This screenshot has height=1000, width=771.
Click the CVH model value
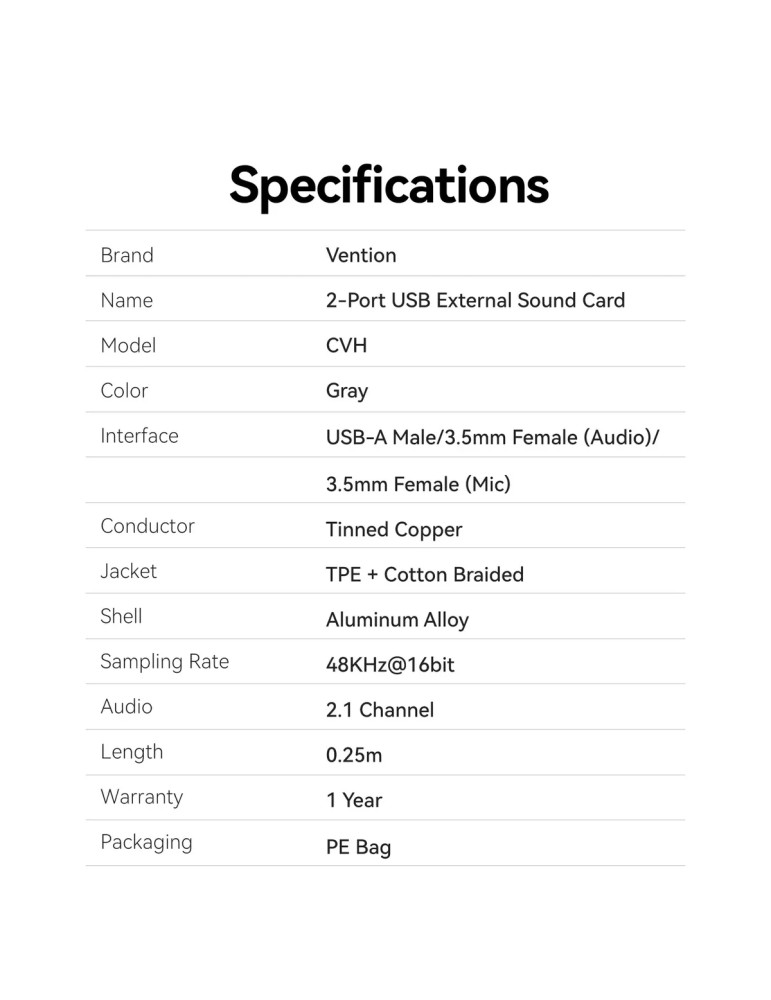click(x=346, y=345)
